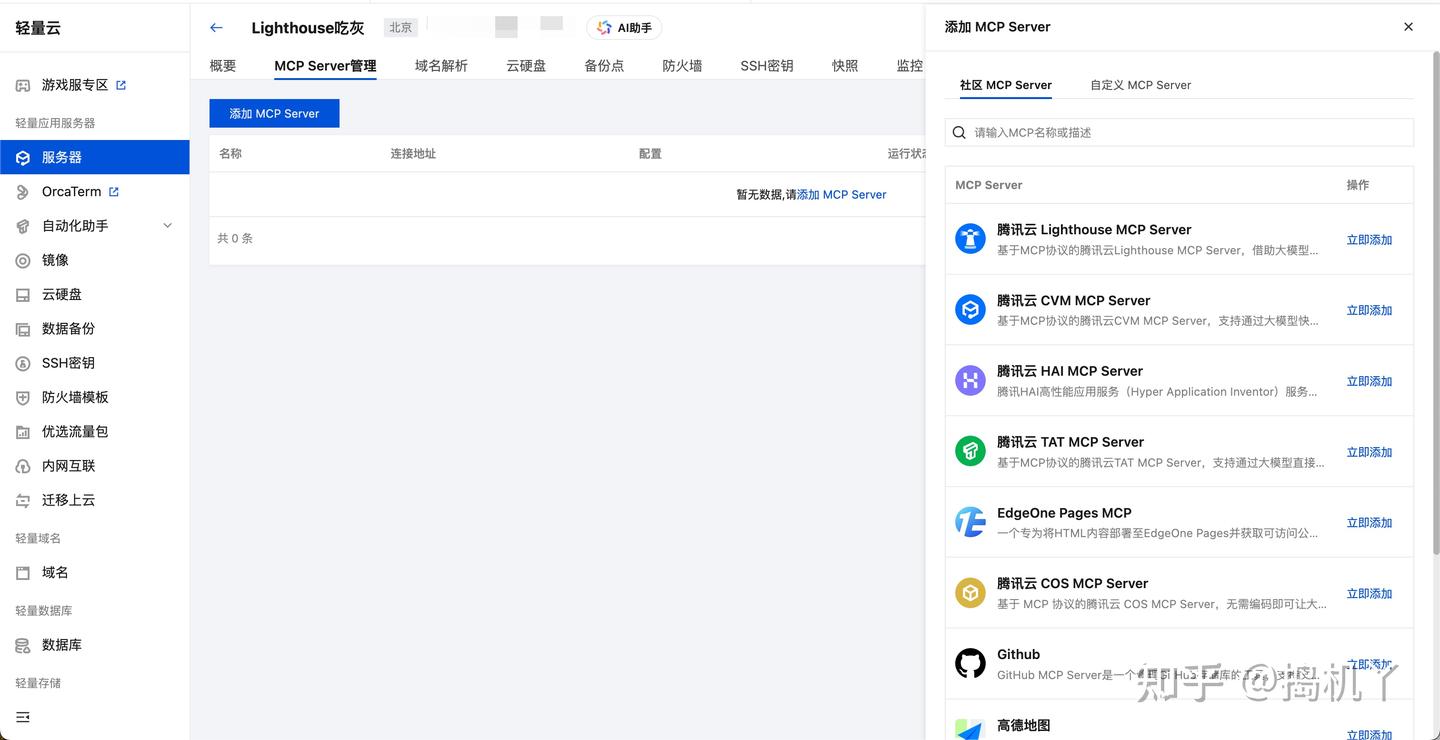
Task: Select the 社区 MCP Server tab
Action: [x=1006, y=85]
